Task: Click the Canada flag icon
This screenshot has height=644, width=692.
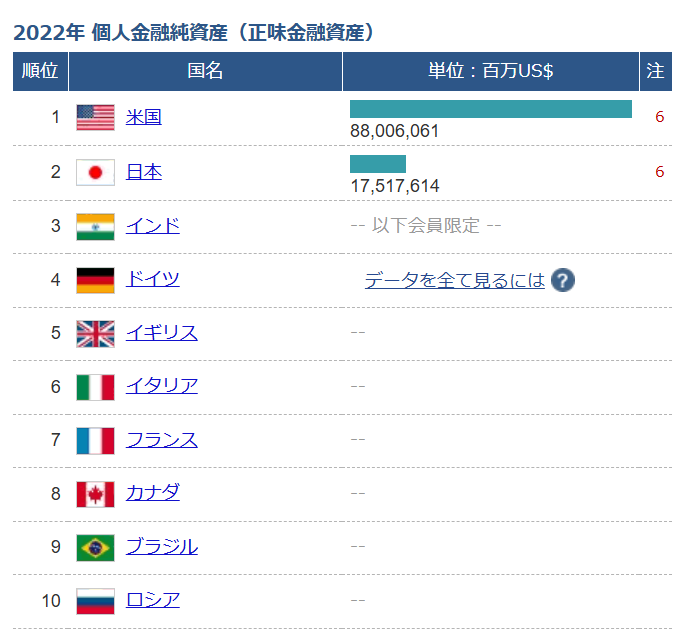Action: [x=95, y=494]
